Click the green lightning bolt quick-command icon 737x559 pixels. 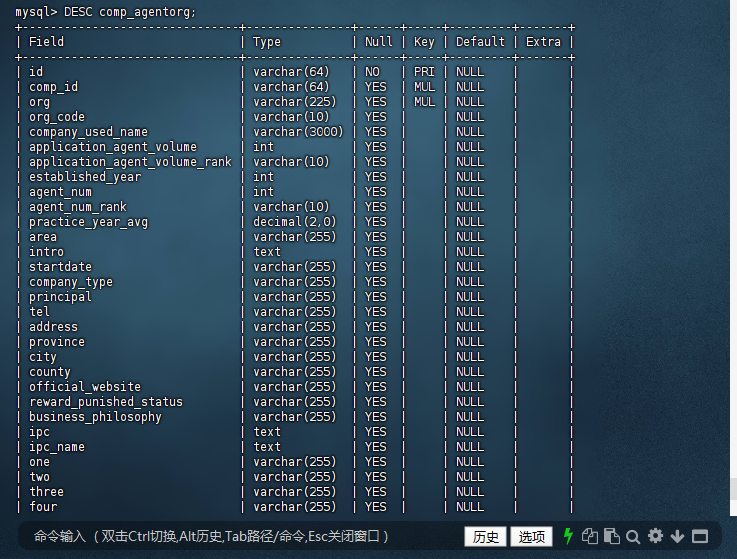coord(568,536)
